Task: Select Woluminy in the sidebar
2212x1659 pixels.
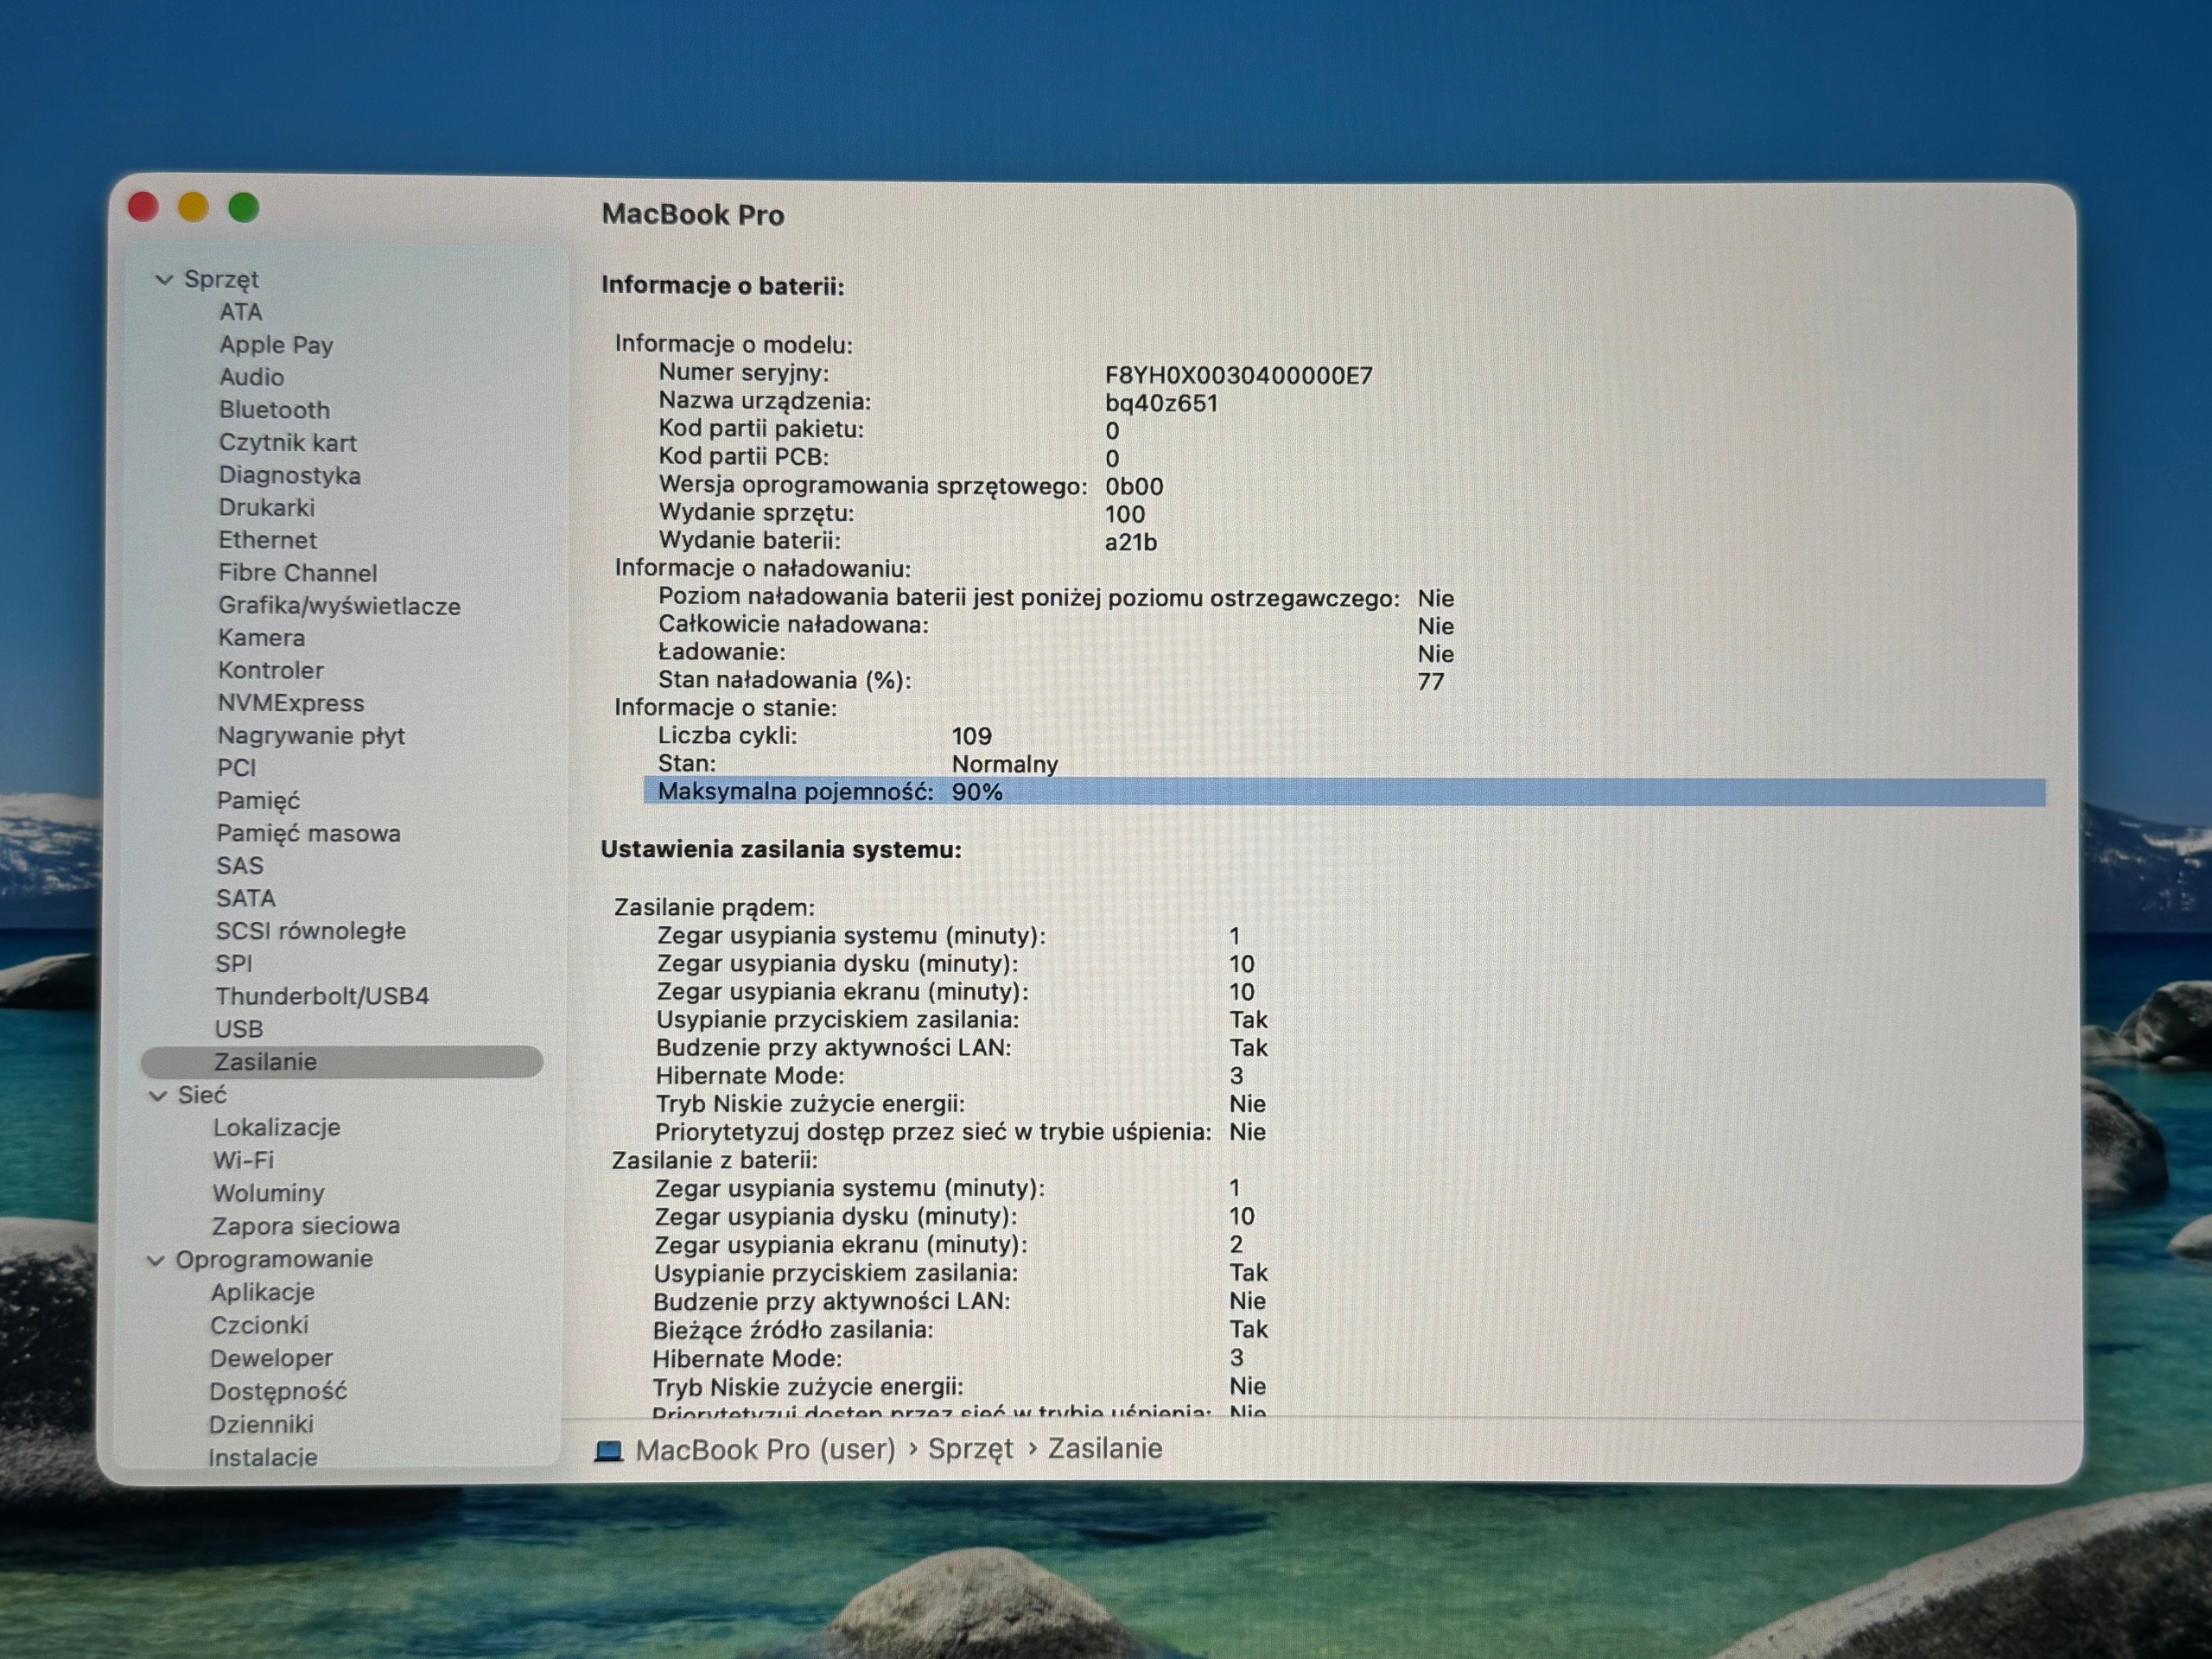Action: (268, 1193)
